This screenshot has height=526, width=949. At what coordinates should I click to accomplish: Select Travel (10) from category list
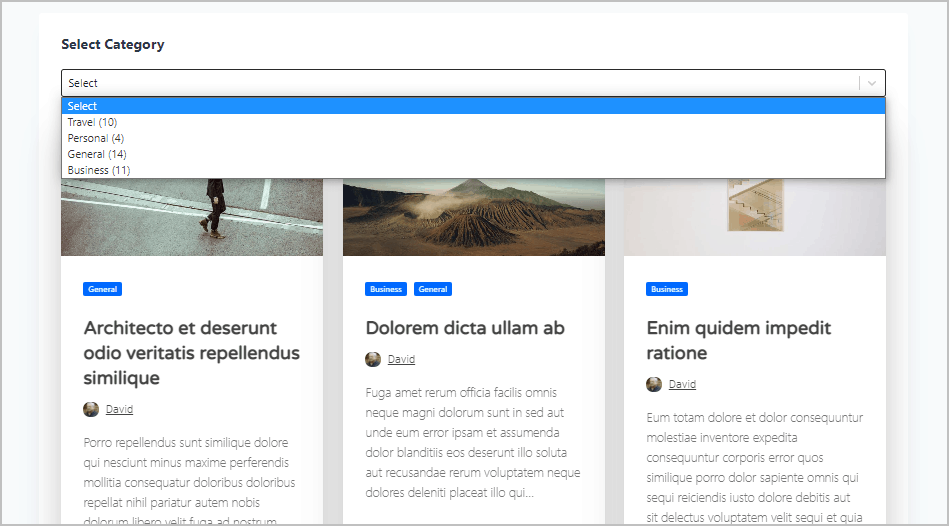coord(92,122)
